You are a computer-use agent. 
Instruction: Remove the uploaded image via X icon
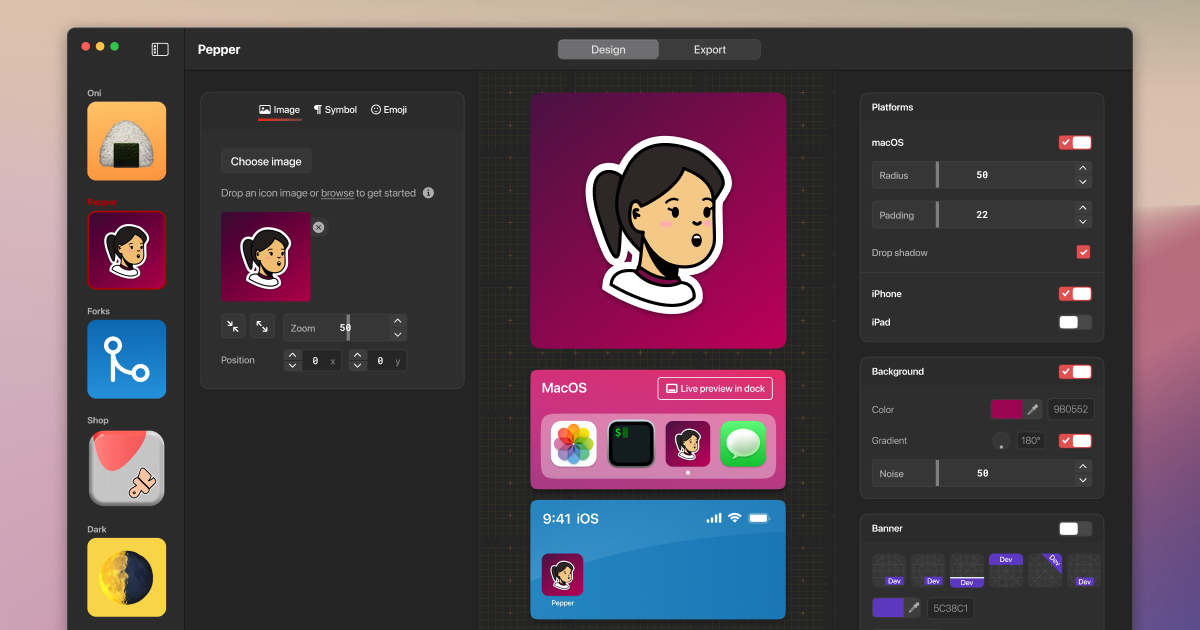coord(318,227)
